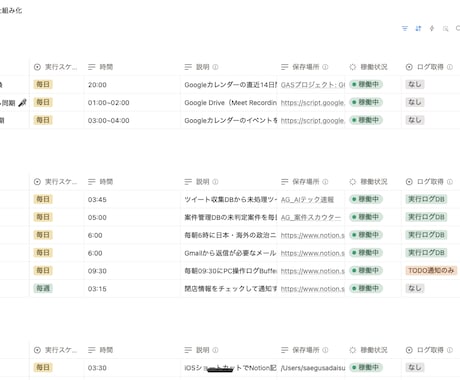Click the 毎日 tag in the 03:45 row
460x380 pixels.
[x=43, y=199]
